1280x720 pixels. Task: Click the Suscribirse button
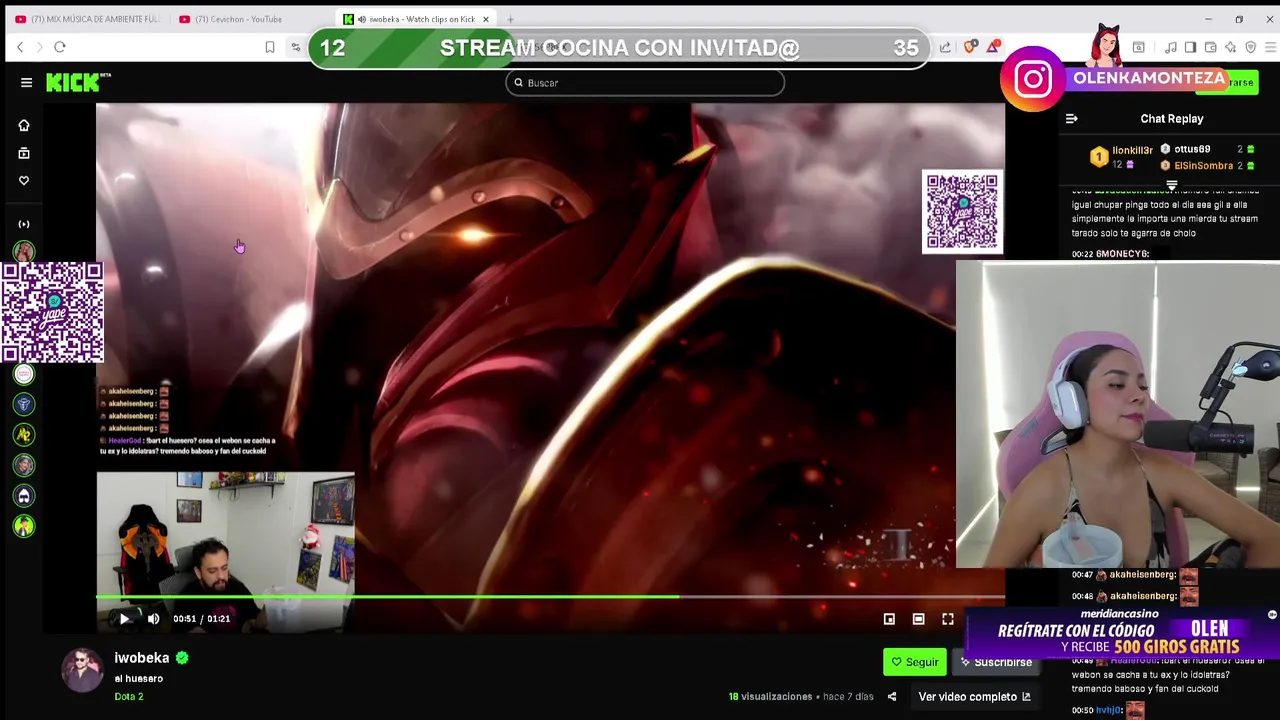tap(996, 662)
